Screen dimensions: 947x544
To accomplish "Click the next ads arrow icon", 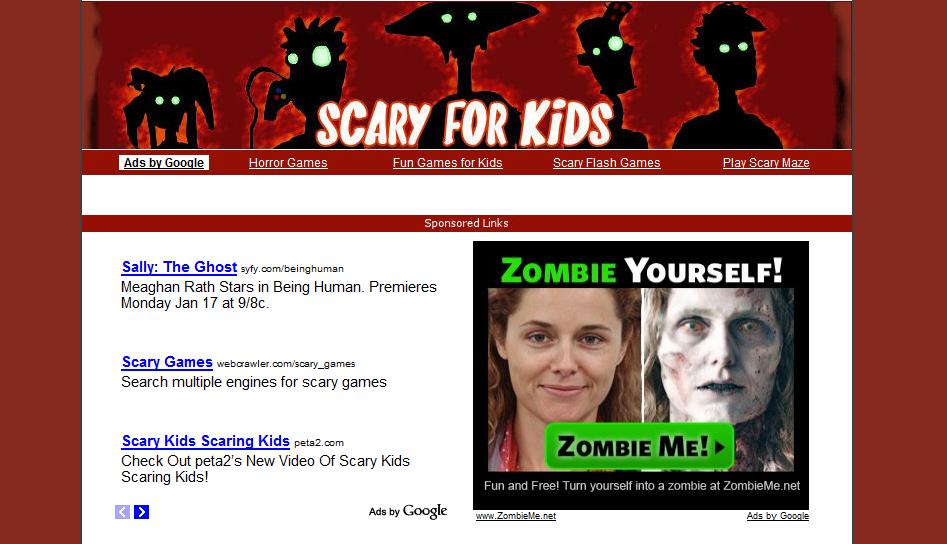I will pos(141,512).
